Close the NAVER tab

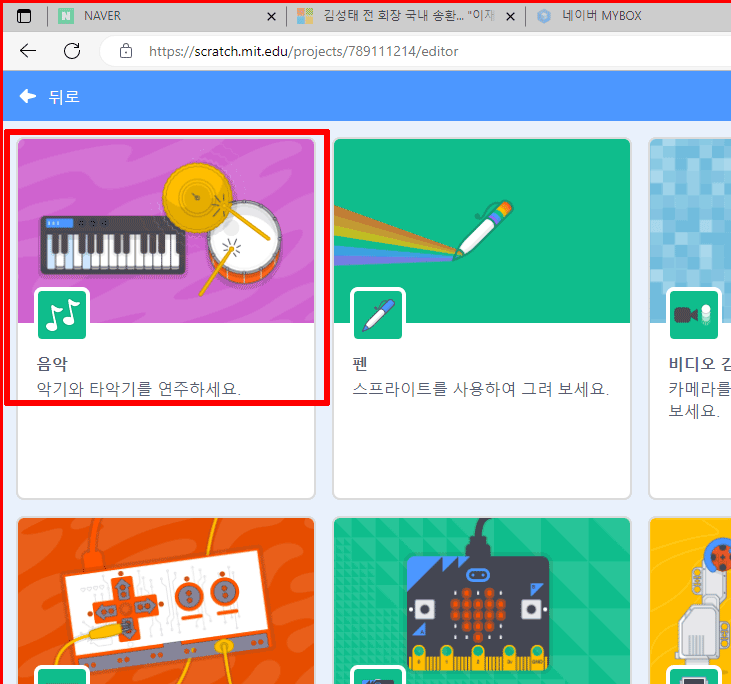pos(271,17)
